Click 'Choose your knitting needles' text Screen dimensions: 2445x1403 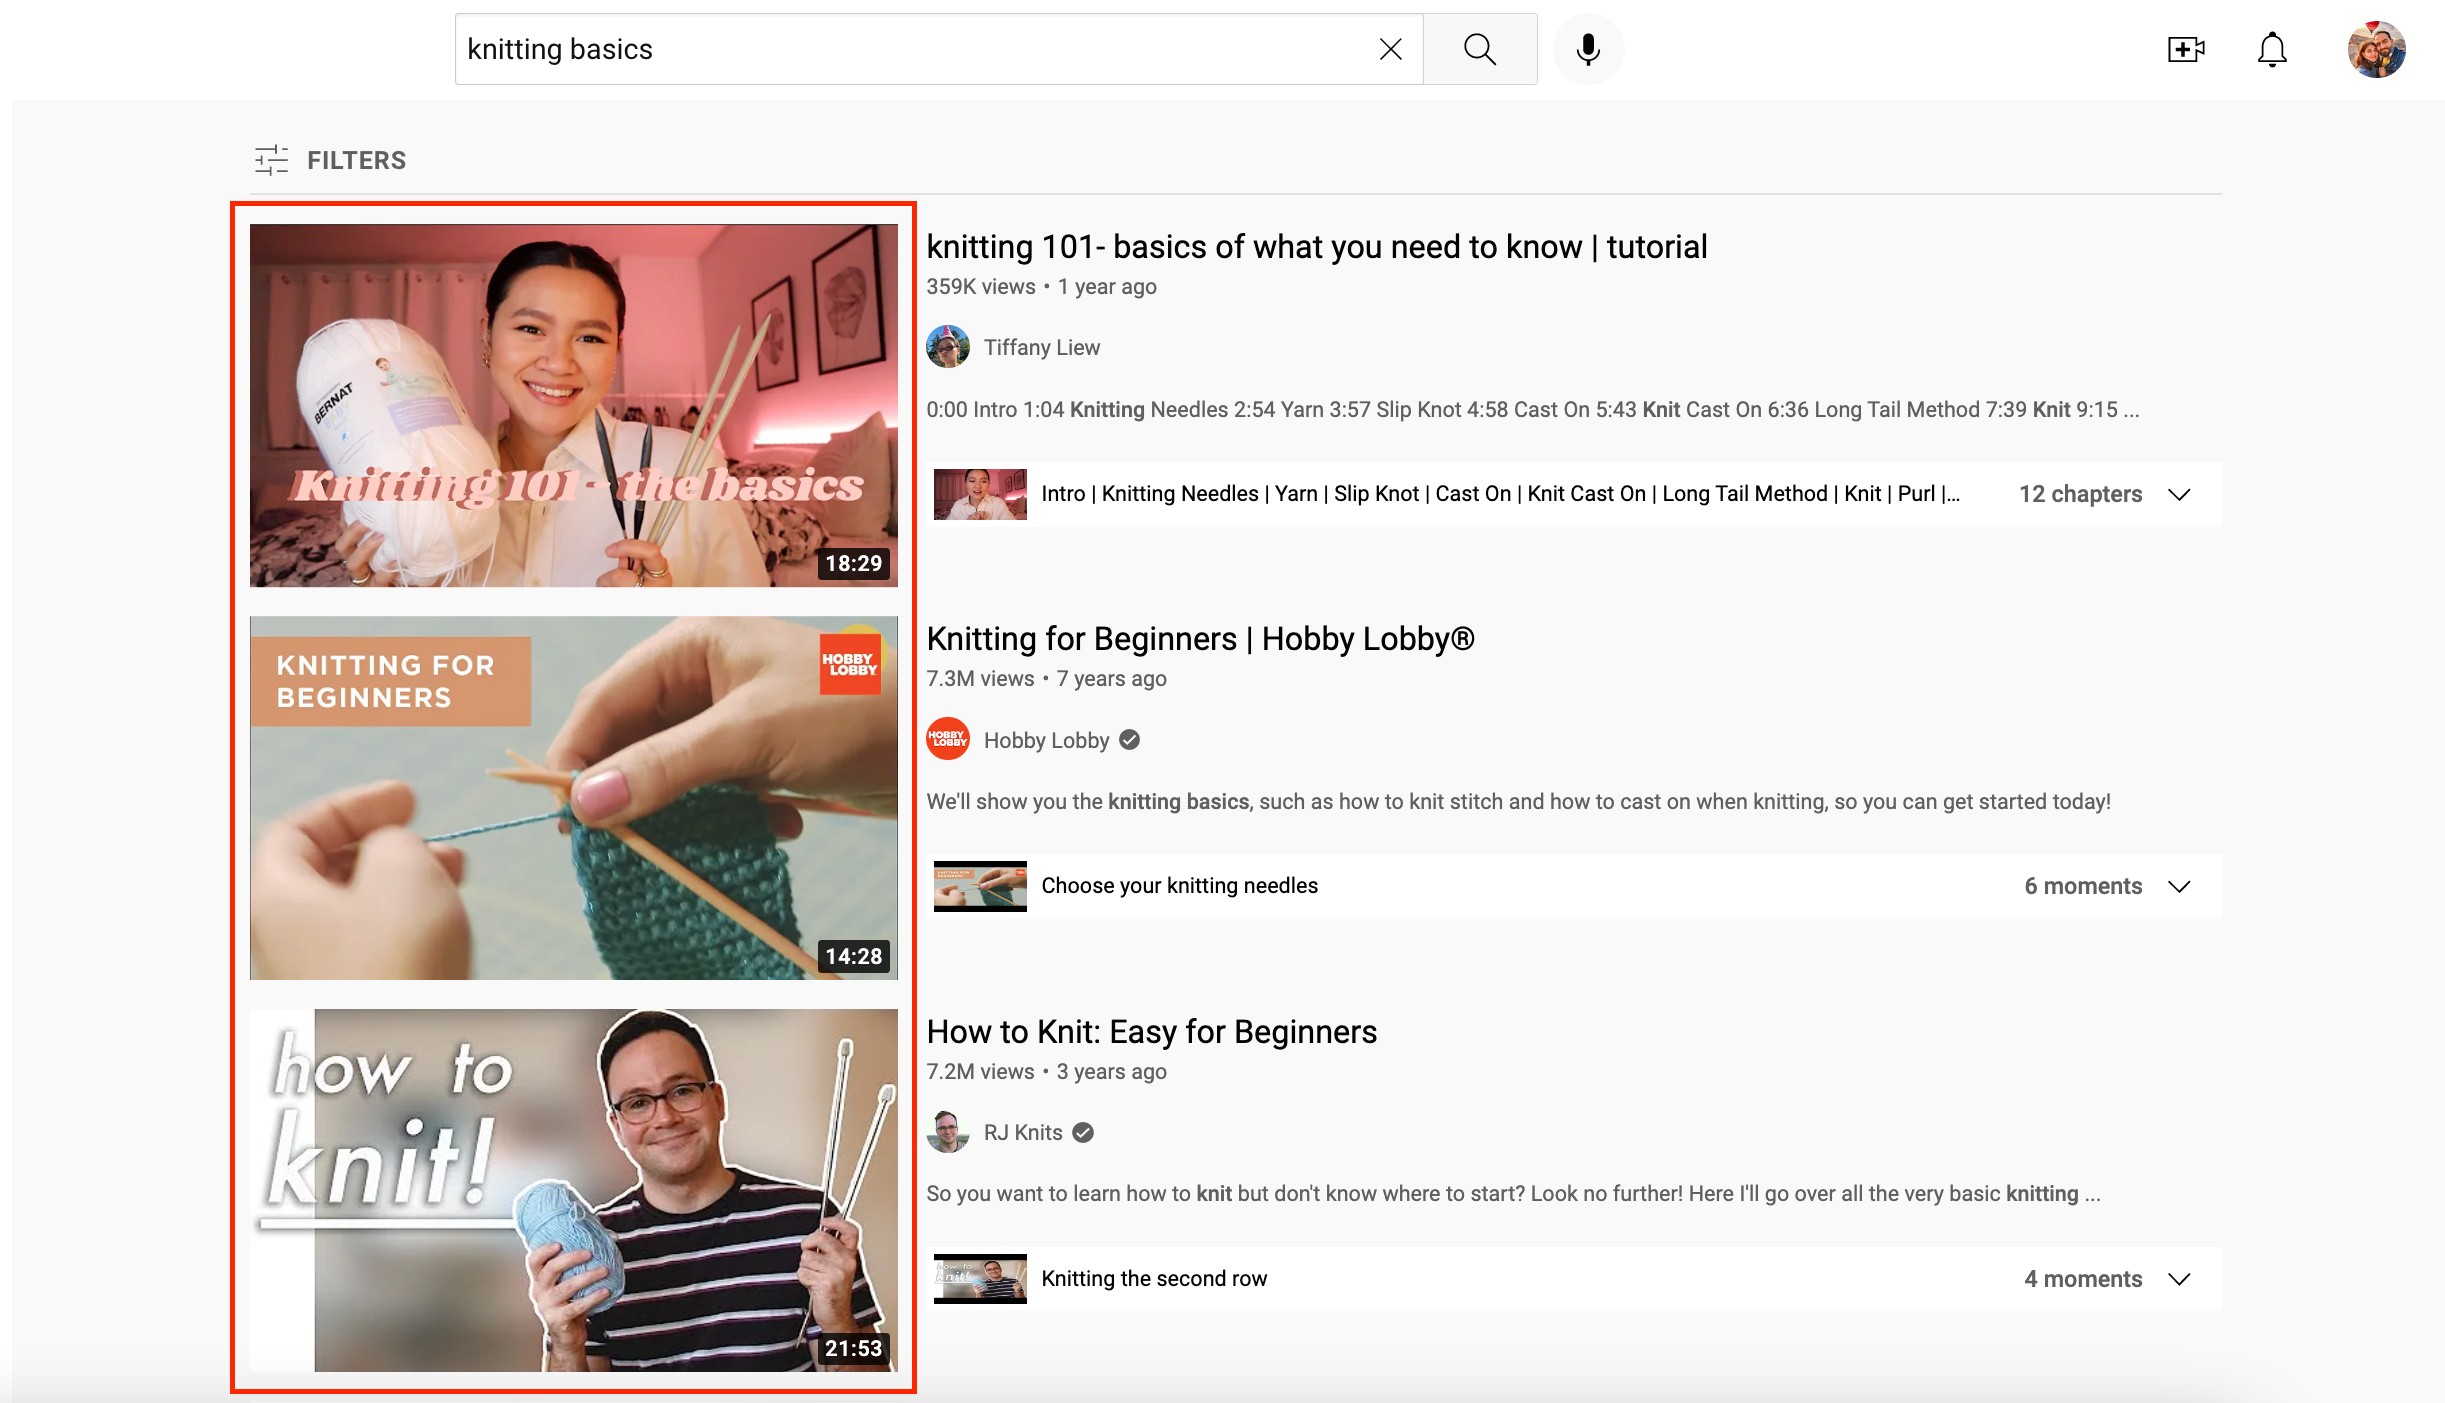pos(1179,886)
